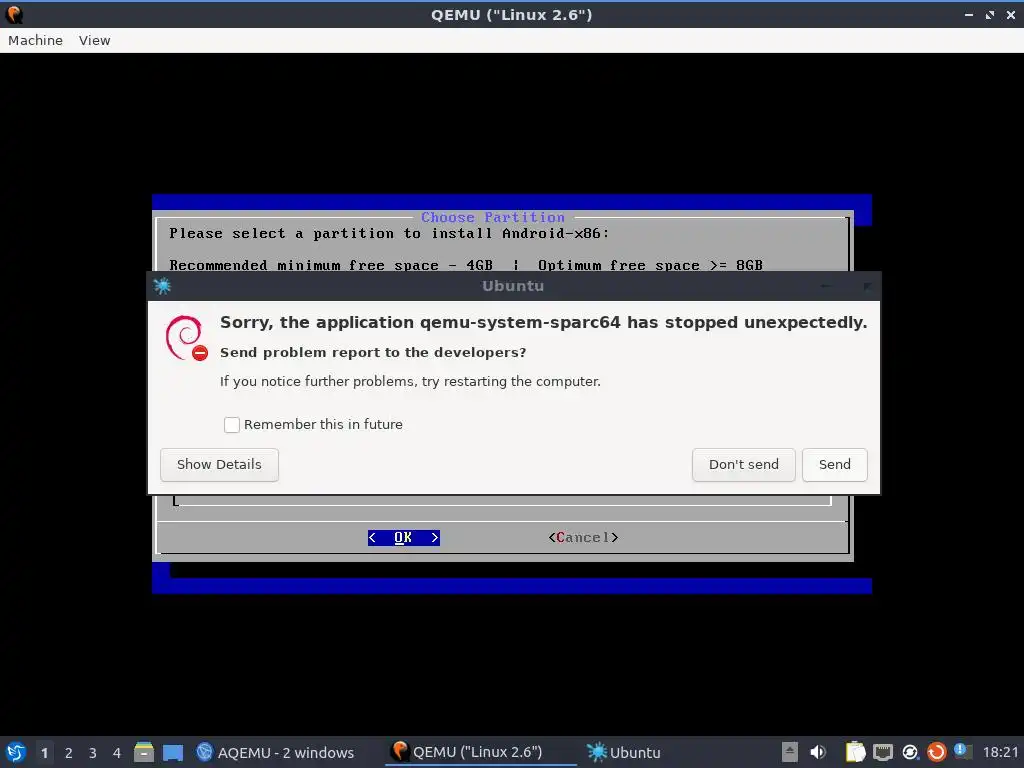Image resolution: width=1024 pixels, height=768 pixels.
Task: Click the Ubuntu dialog title text
Action: [513, 286]
